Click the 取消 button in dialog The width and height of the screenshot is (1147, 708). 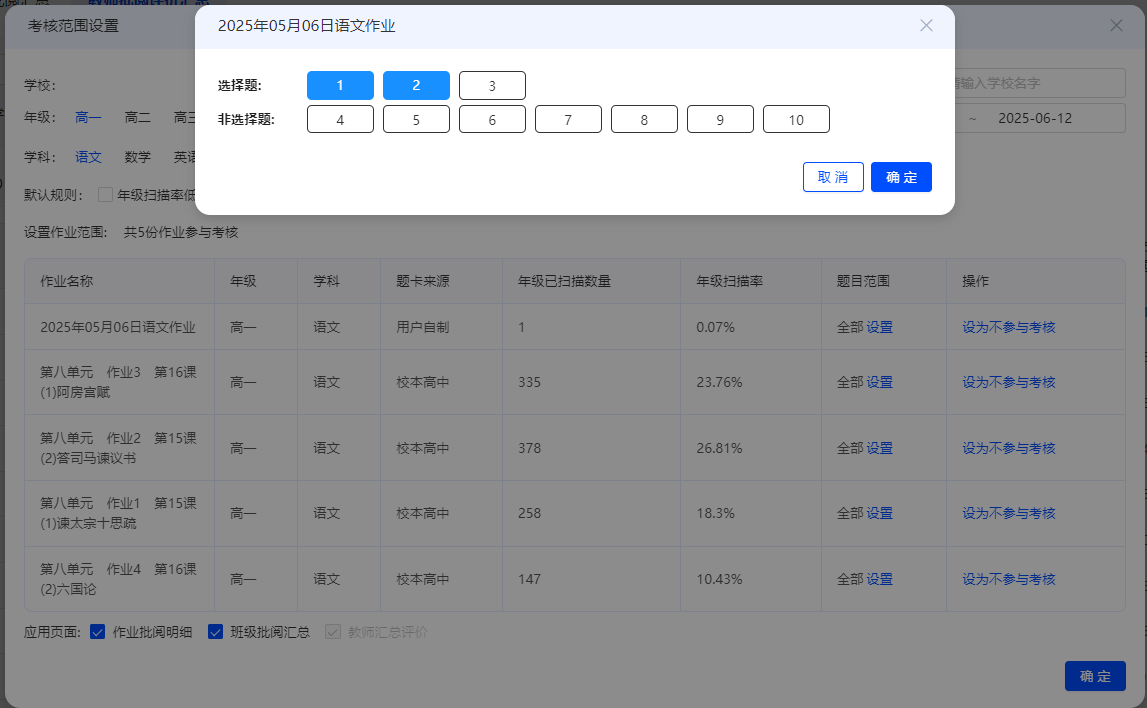(x=833, y=177)
